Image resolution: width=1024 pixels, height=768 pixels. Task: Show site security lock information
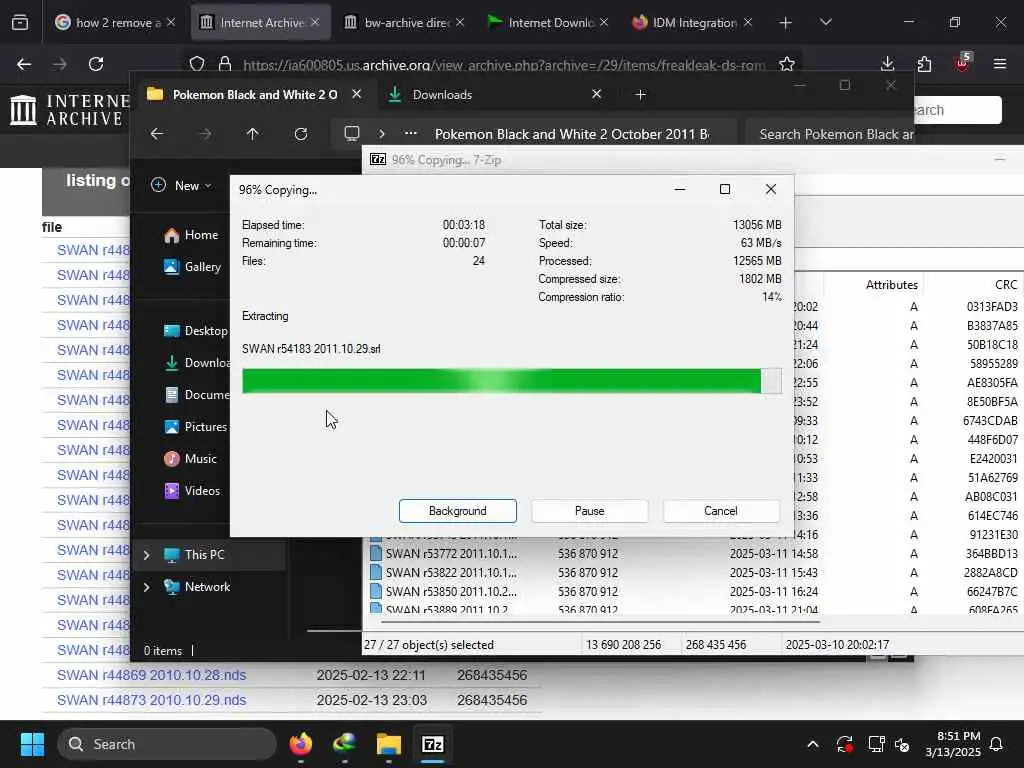pos(225,64)
